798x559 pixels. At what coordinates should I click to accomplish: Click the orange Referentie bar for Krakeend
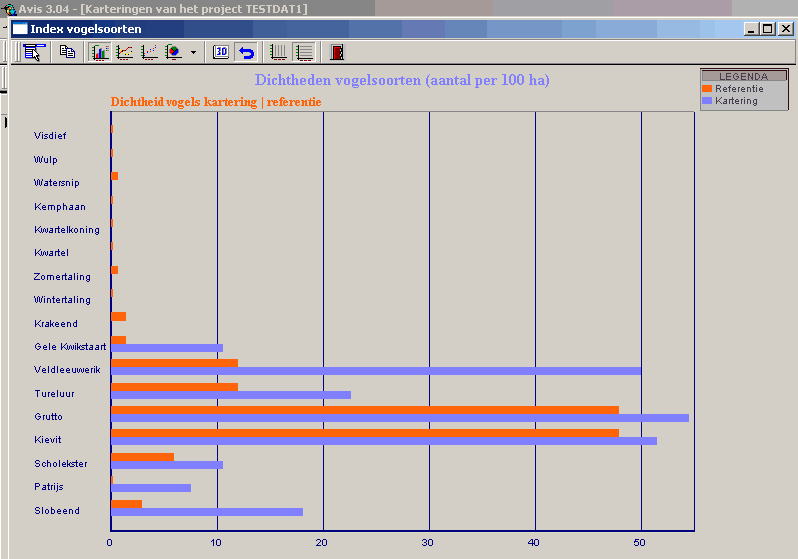pyautogui.click(x=119, y=317)
